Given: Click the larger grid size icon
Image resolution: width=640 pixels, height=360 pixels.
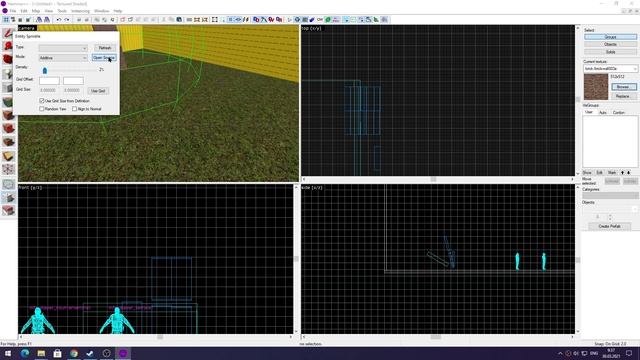Looking at the screenshot, I should 28,20.
